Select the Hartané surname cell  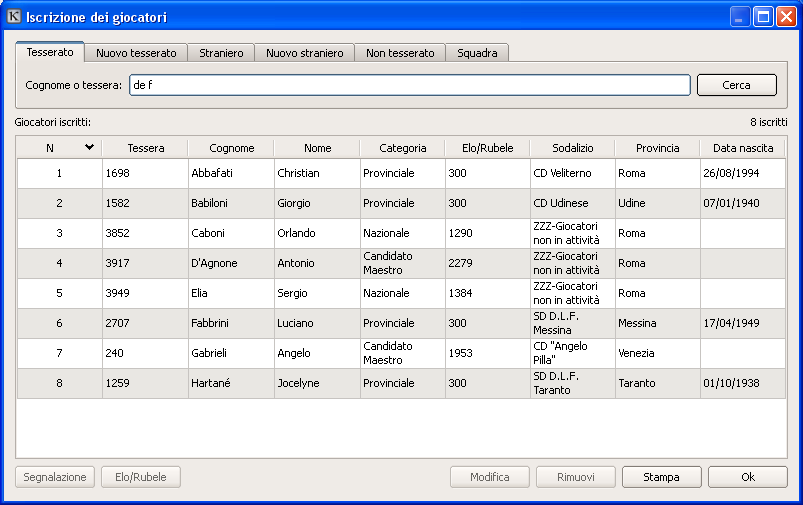click(231, 383)
